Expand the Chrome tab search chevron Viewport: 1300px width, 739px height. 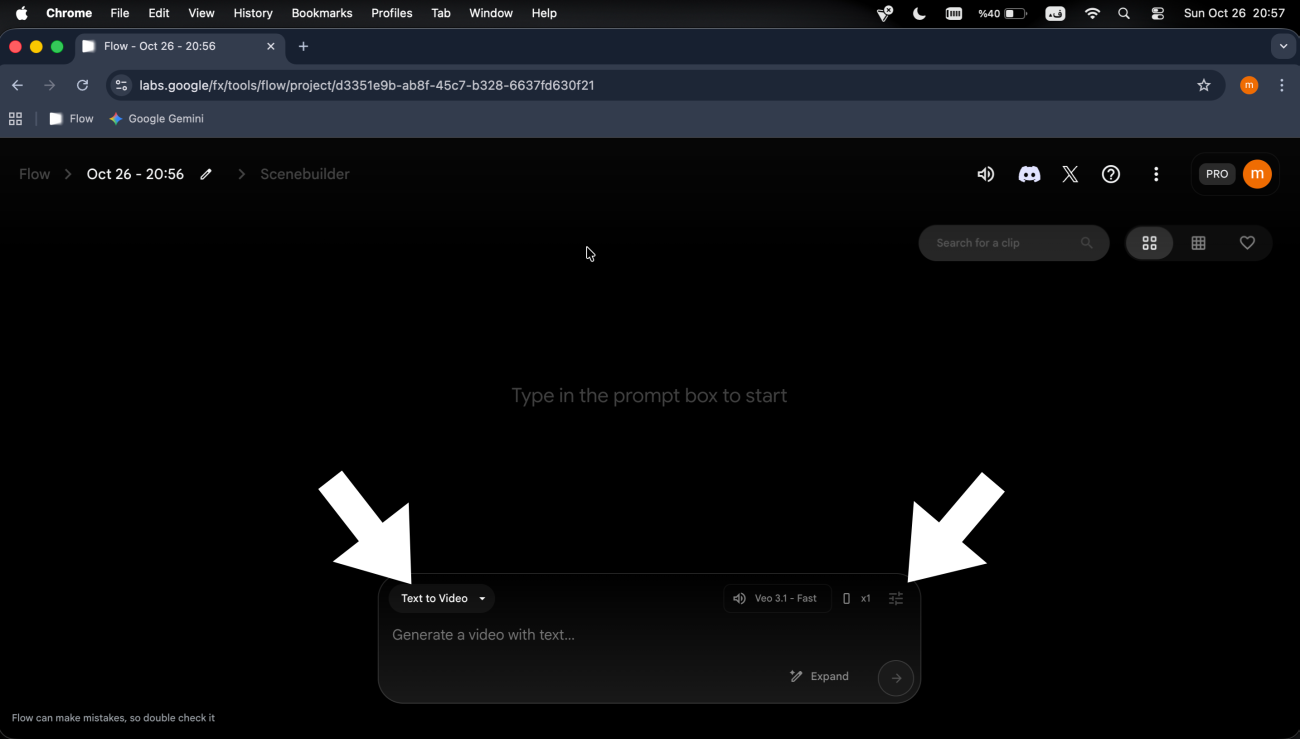[x=1283, y=46]
